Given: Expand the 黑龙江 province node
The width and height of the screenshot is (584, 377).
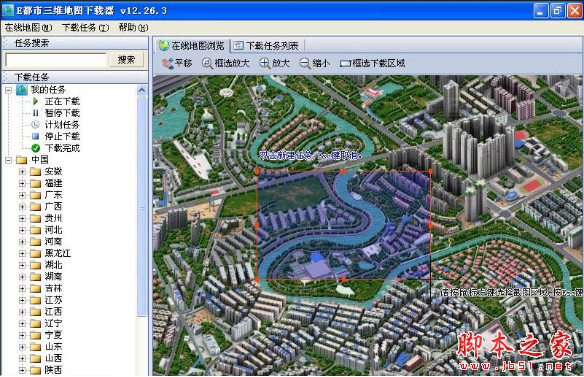Looking at the screenshot, I should (x=22, y=253).
